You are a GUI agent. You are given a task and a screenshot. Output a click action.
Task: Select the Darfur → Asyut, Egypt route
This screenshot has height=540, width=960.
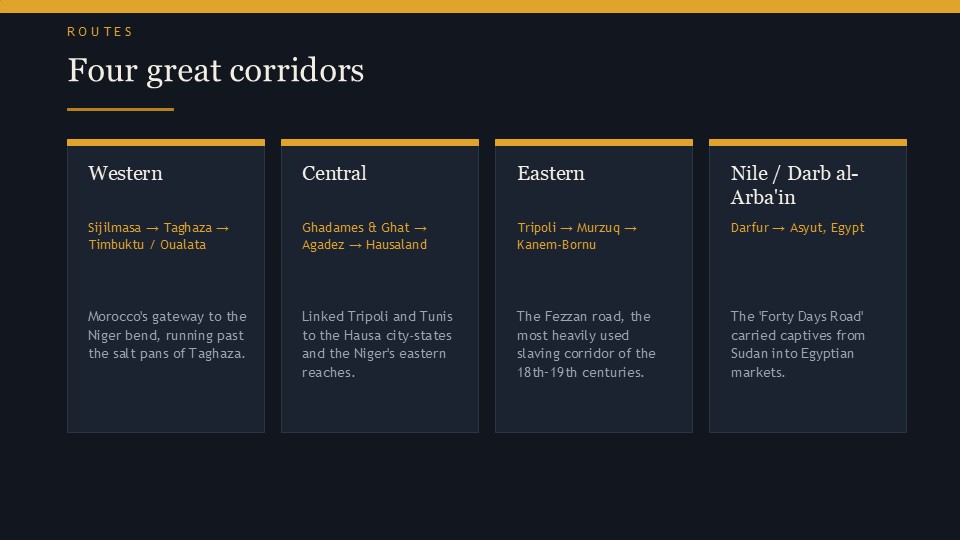click(x=797, y=228)
